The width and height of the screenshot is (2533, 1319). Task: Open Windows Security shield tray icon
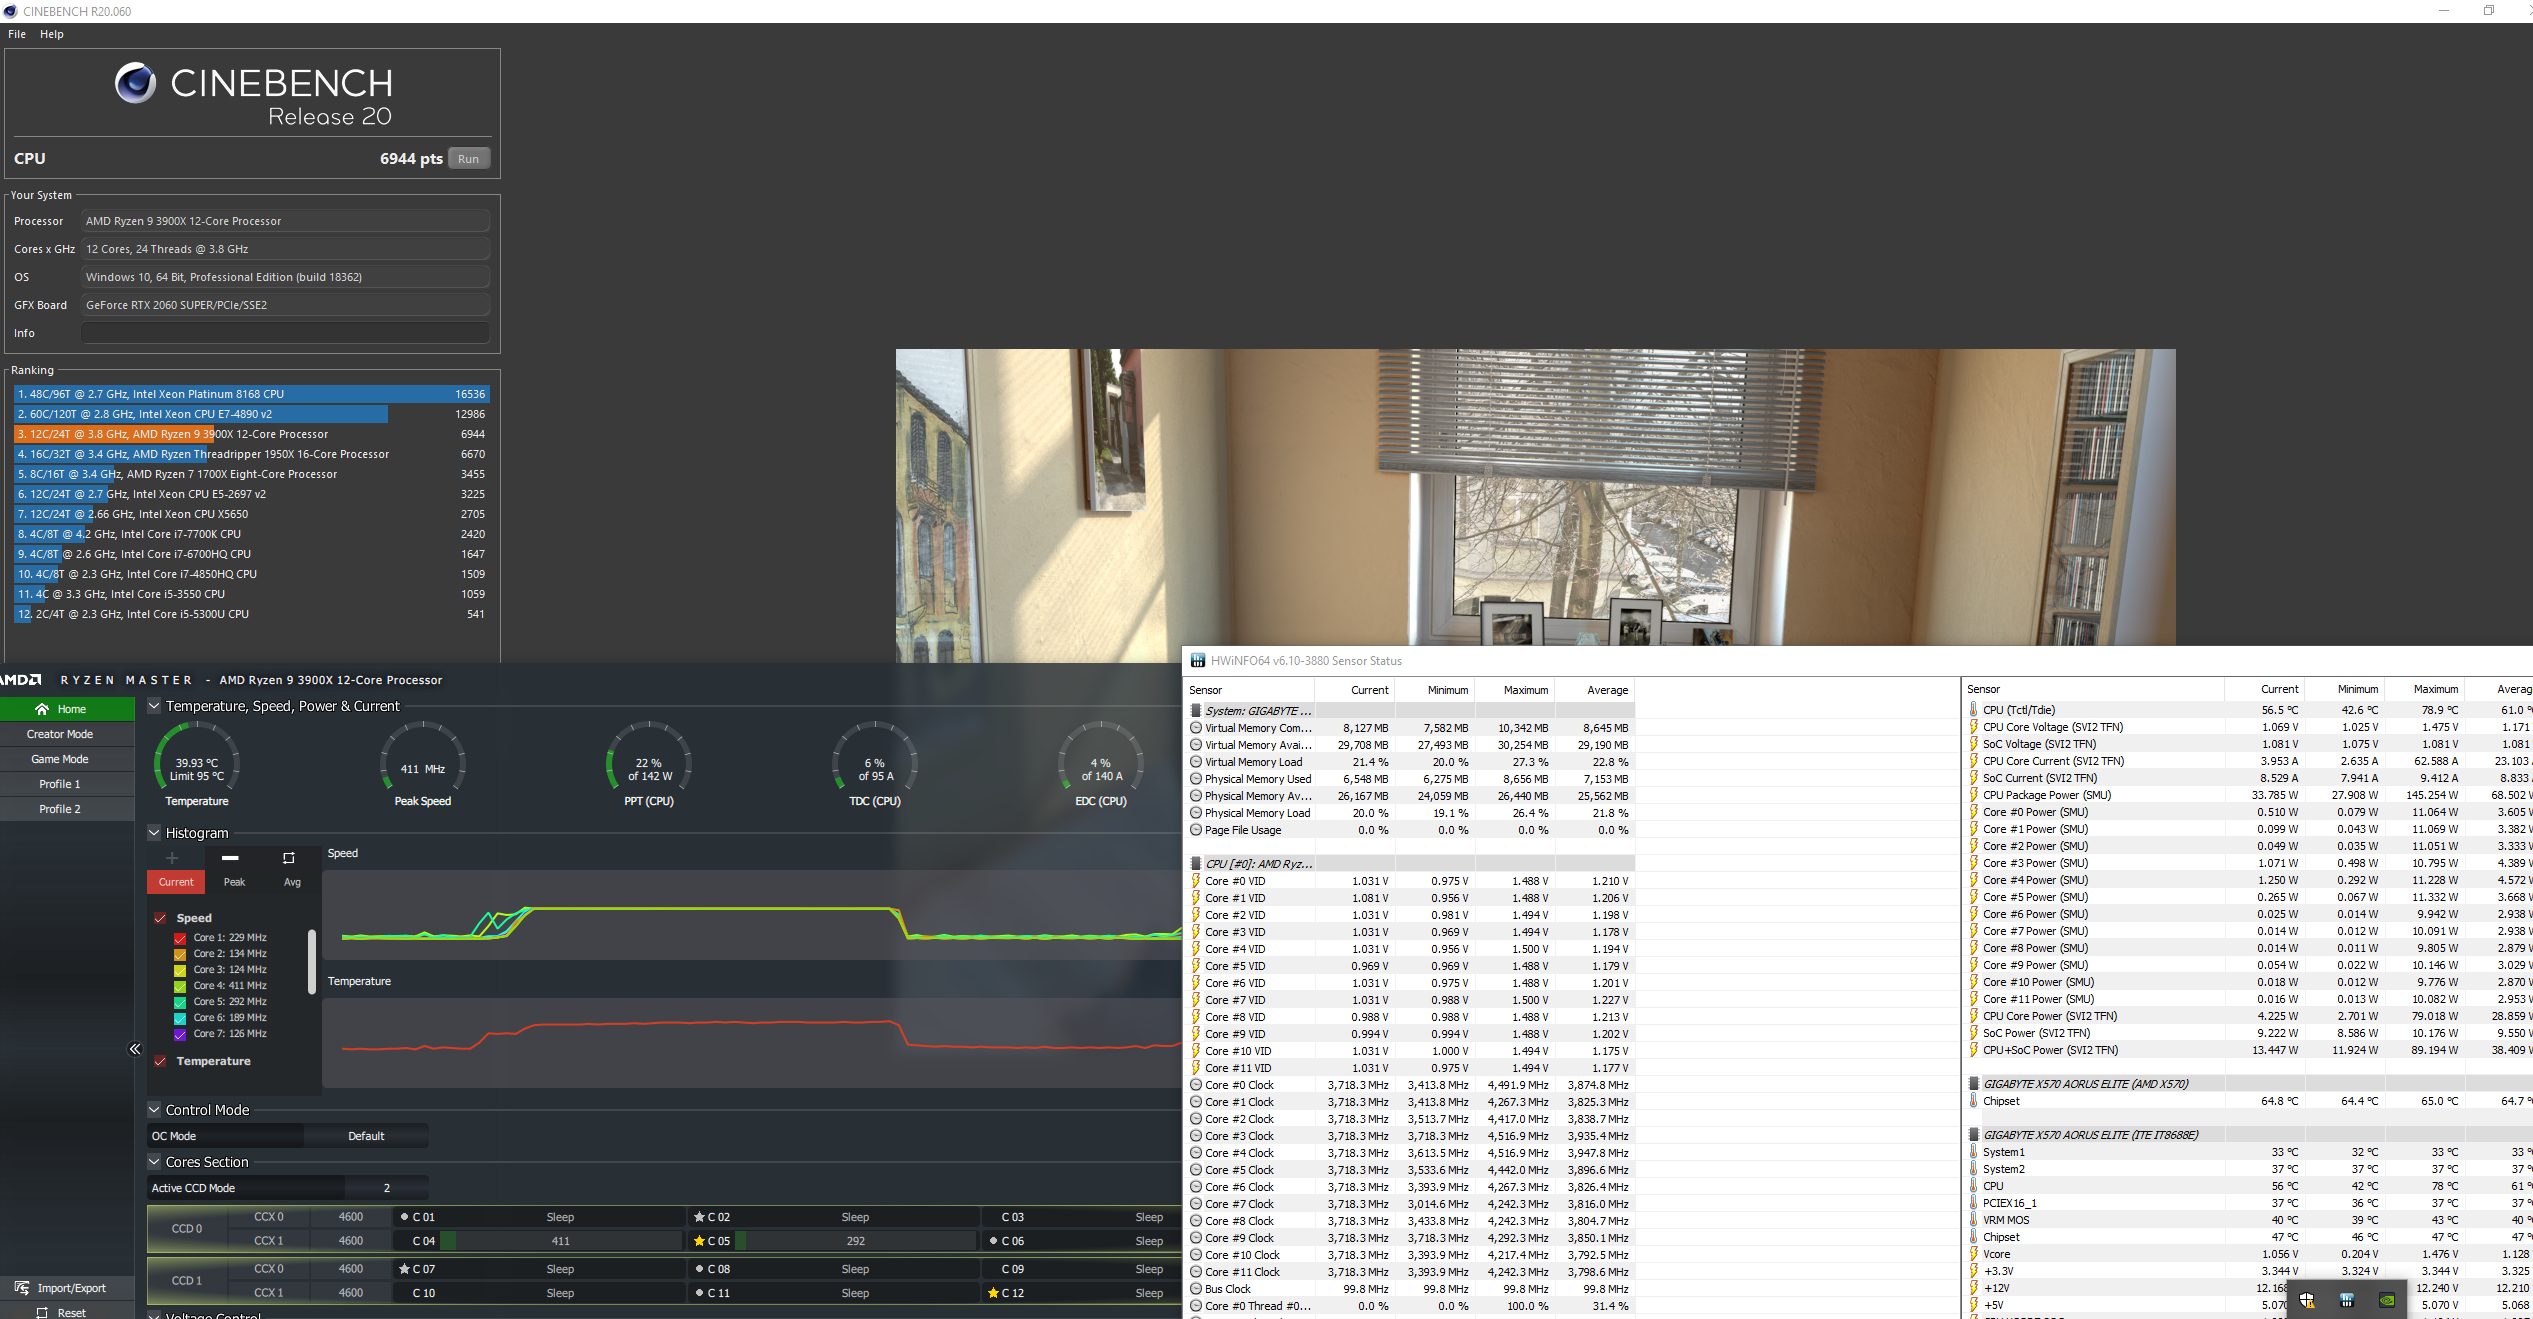pos(2307,1300)
